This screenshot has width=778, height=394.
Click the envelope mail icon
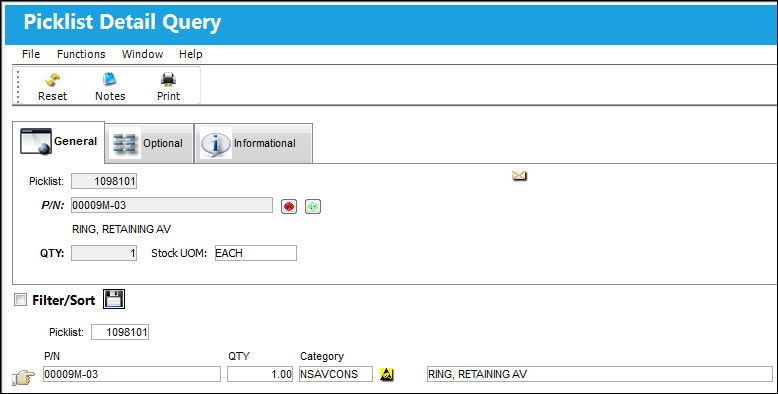[519, 176]
